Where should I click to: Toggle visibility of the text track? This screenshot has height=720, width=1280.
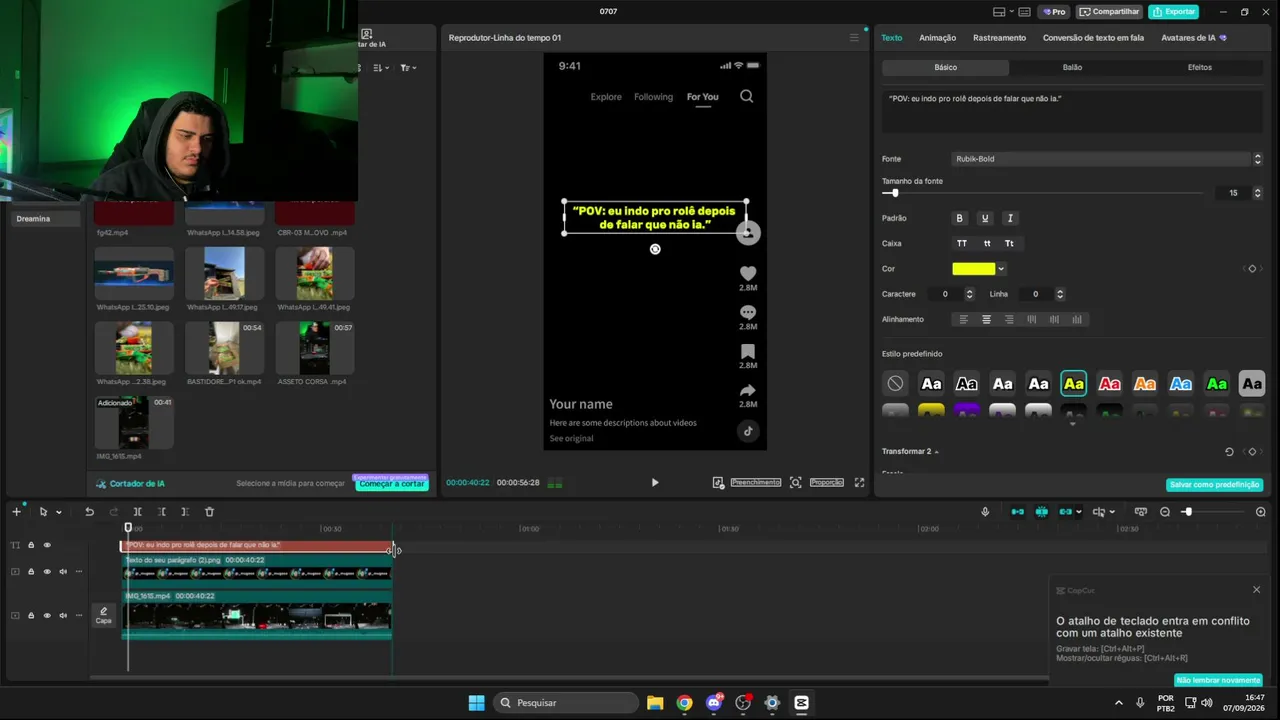pyautogui.click(x=46, y=545)
